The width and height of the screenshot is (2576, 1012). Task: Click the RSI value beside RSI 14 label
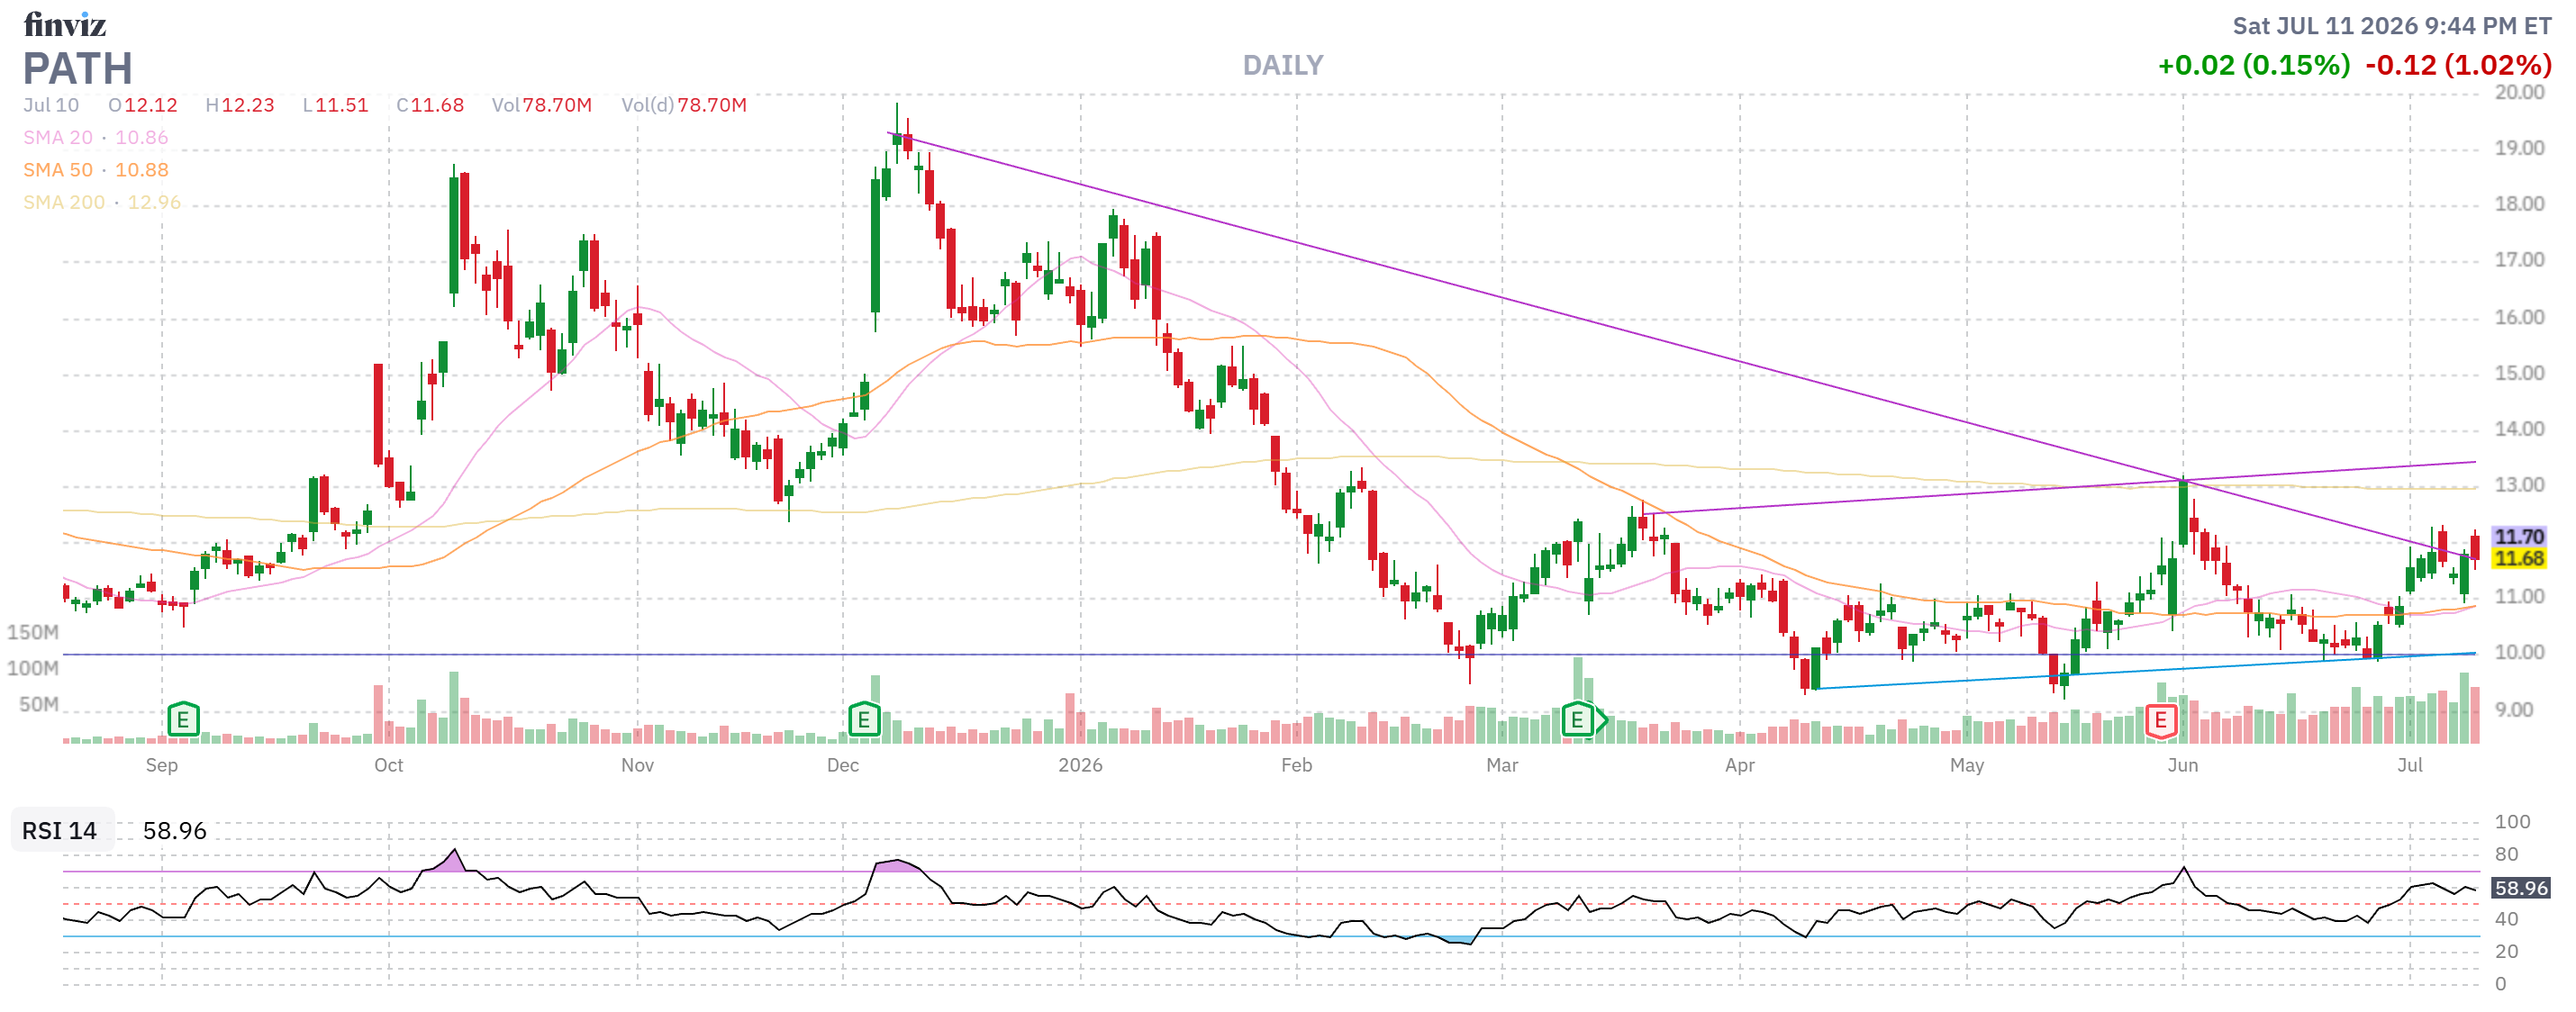pos(174,831)
